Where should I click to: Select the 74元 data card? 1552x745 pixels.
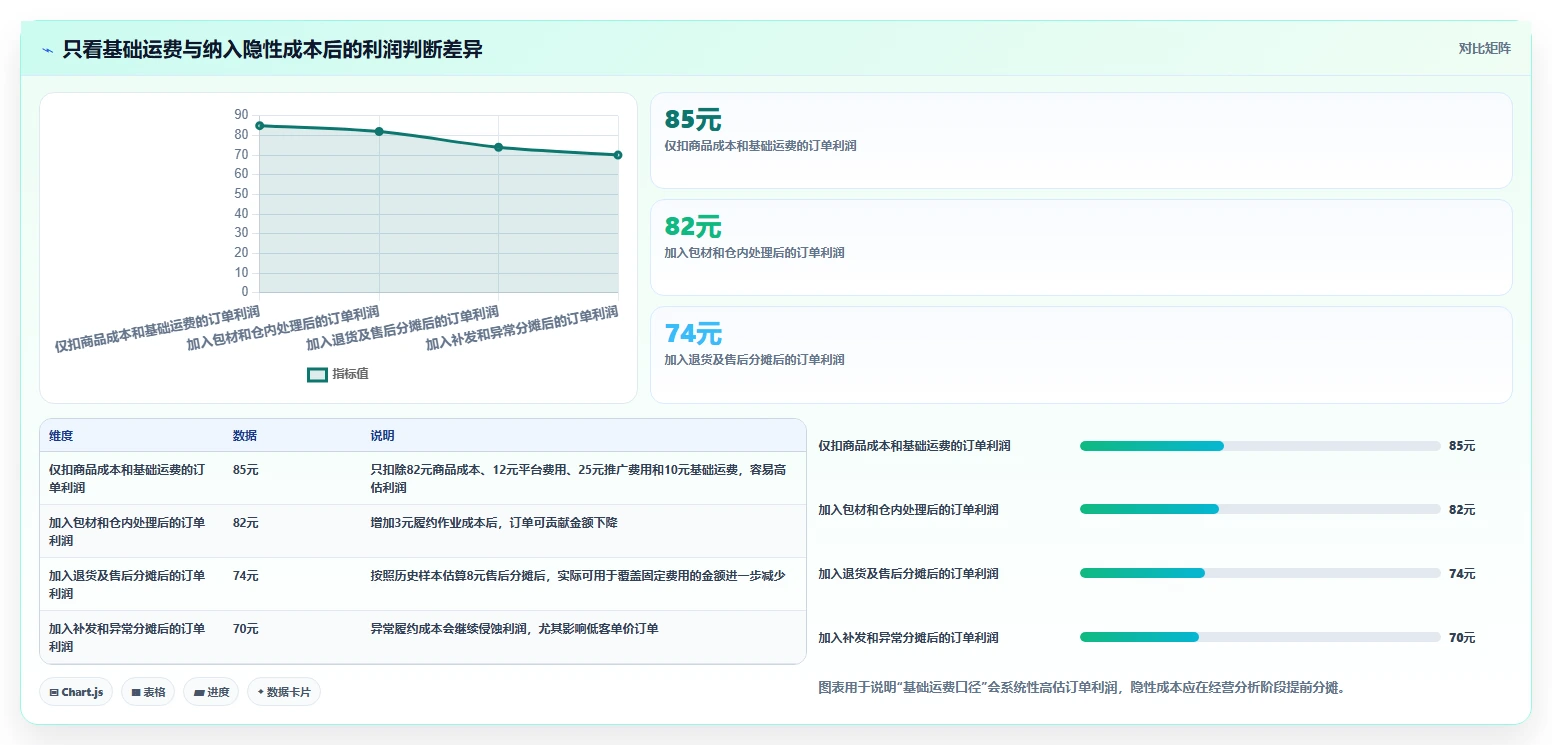coord(1081,354)
